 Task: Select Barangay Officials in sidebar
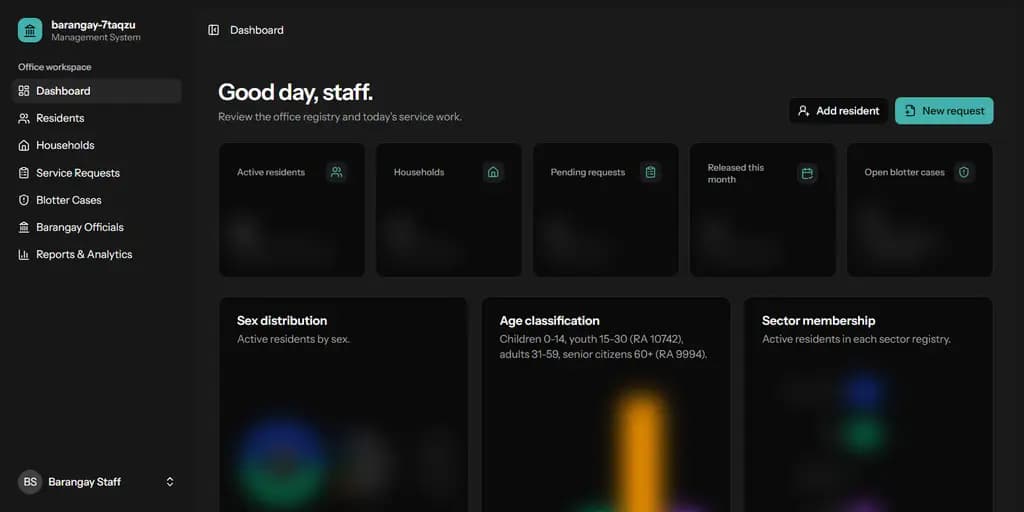pyautogui.click(x=96, y=227)
